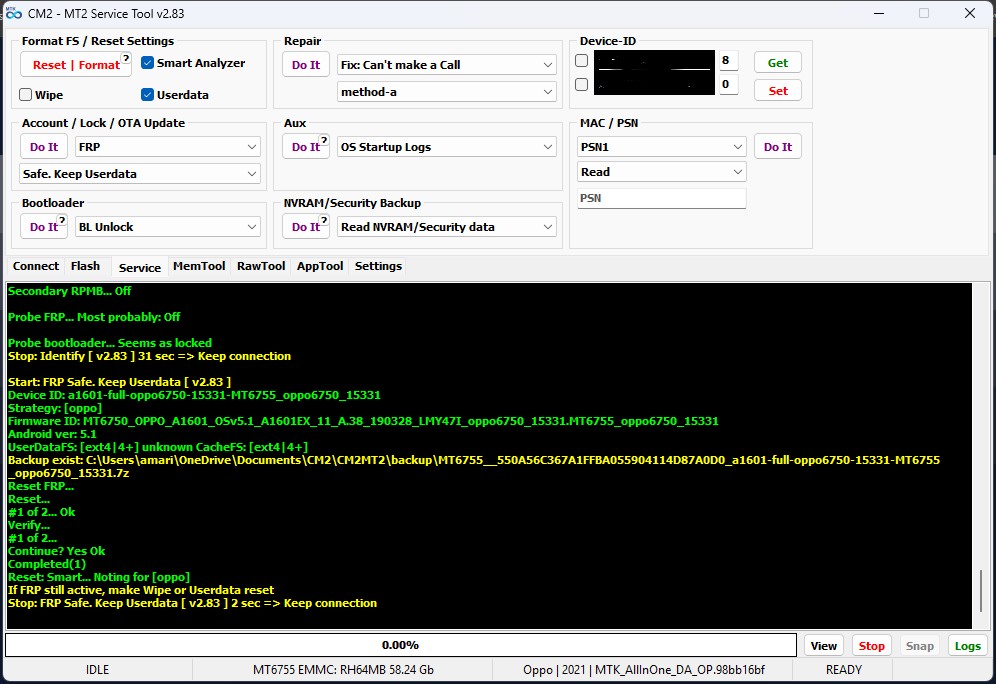The width and height of the screenshot is (996, 684).
Task: Open the MemTool tab
Action: click(198, 266)
